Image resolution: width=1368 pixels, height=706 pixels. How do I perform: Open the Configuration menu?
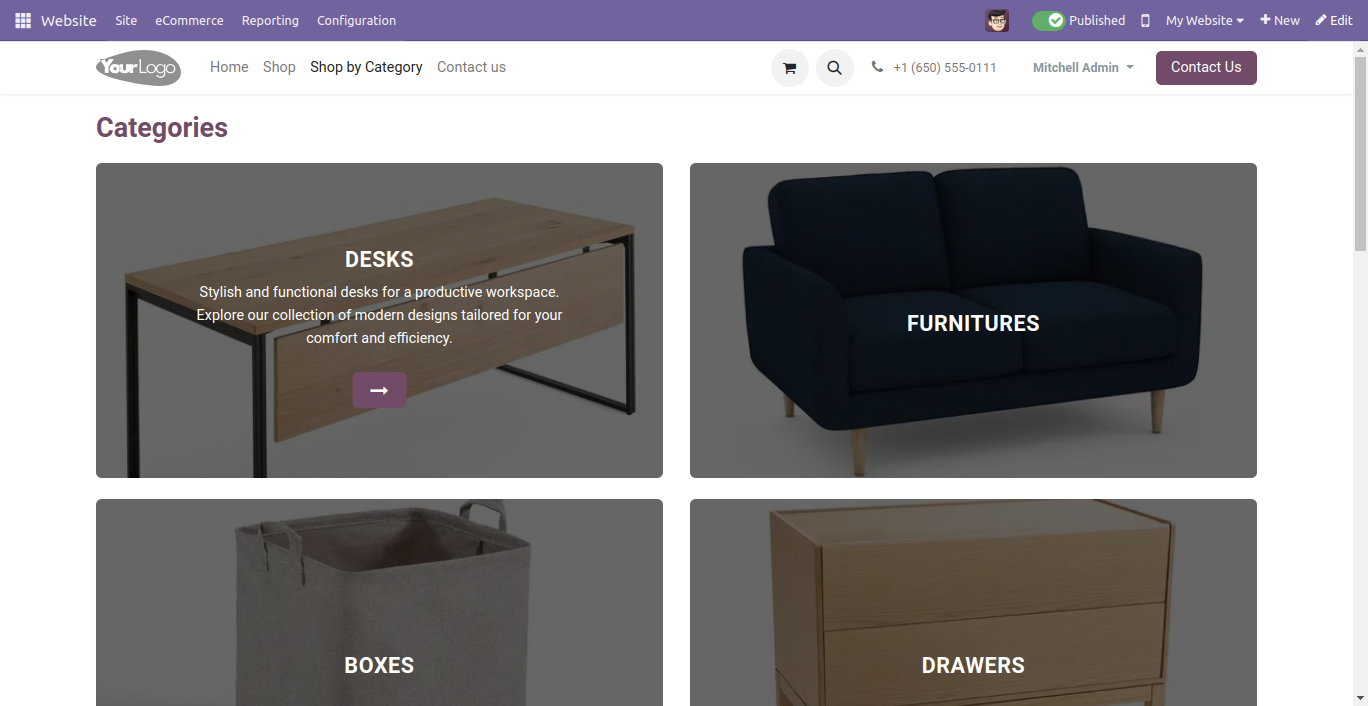point(356,20)
